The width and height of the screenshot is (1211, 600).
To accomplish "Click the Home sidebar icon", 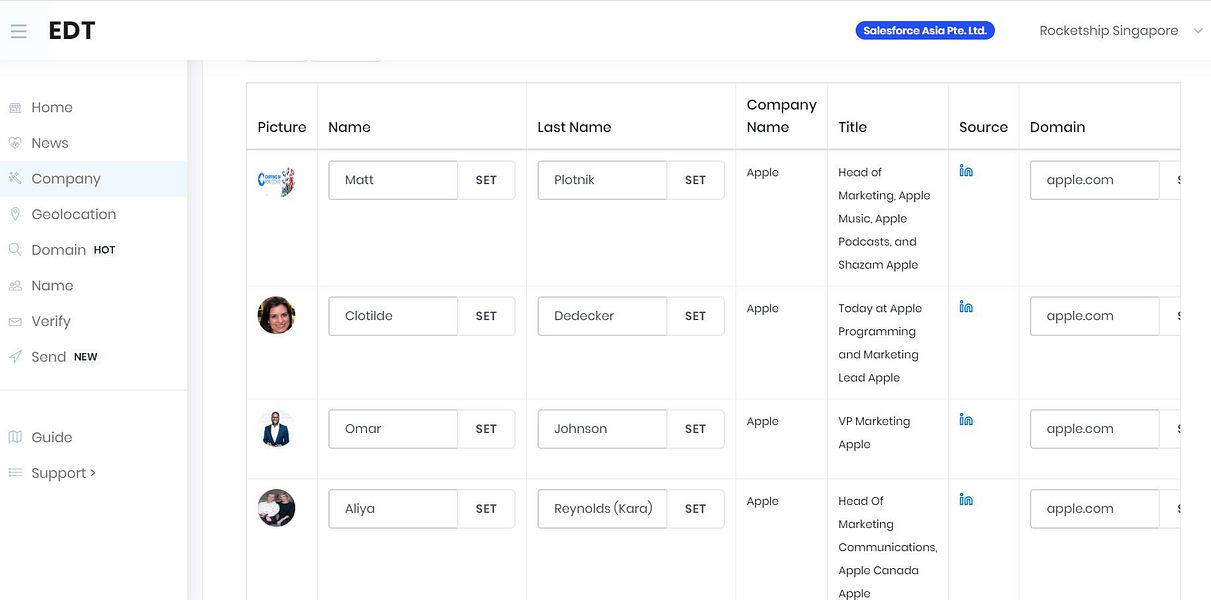I will click(x=15, y=108).
